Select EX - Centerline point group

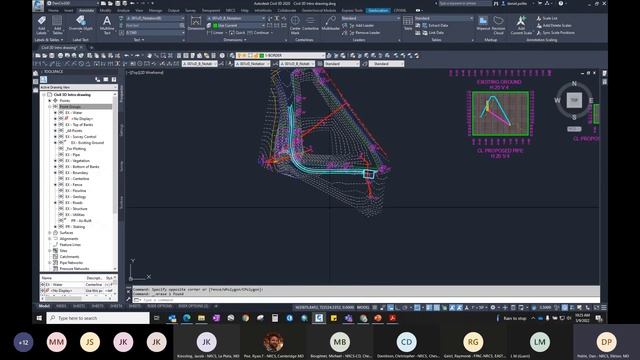point(77,179)
